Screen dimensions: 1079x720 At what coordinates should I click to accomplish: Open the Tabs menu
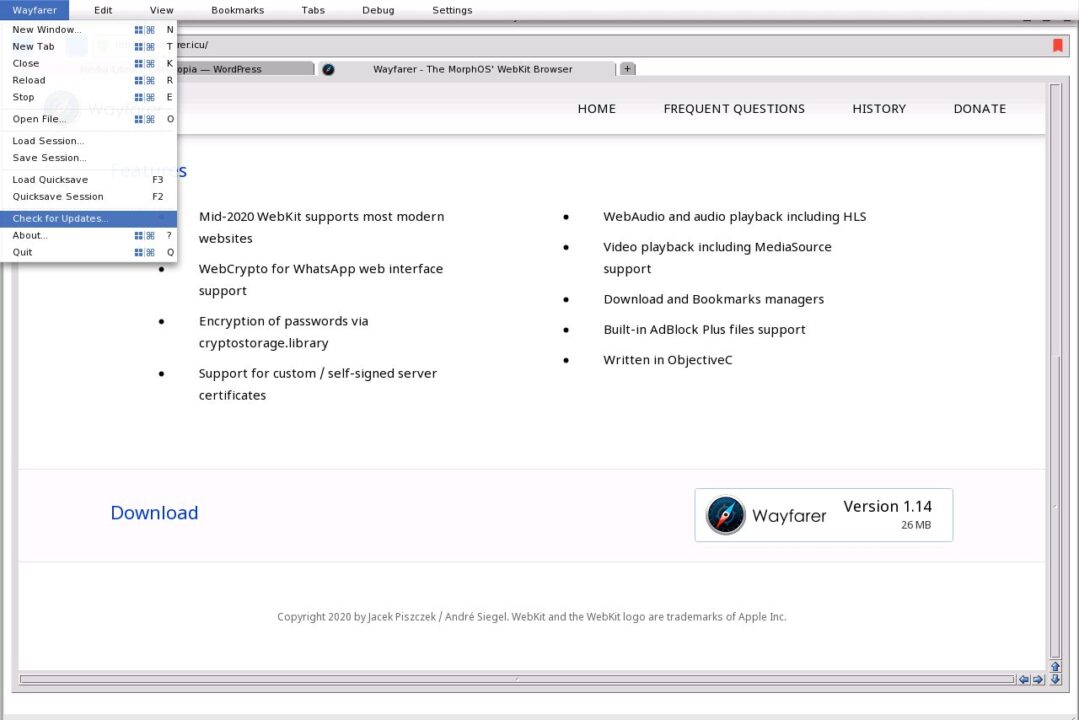pyautogui.click(x=313, y=10)
